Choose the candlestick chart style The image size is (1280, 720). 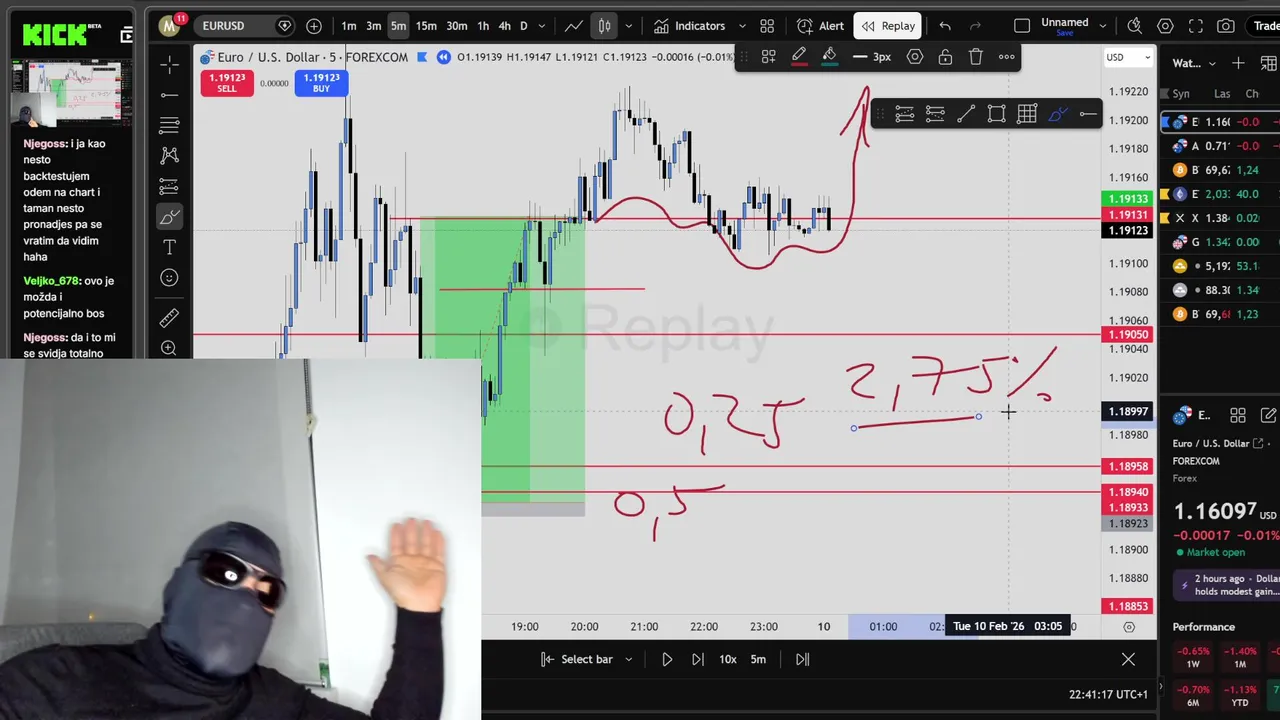click(604, 26)
